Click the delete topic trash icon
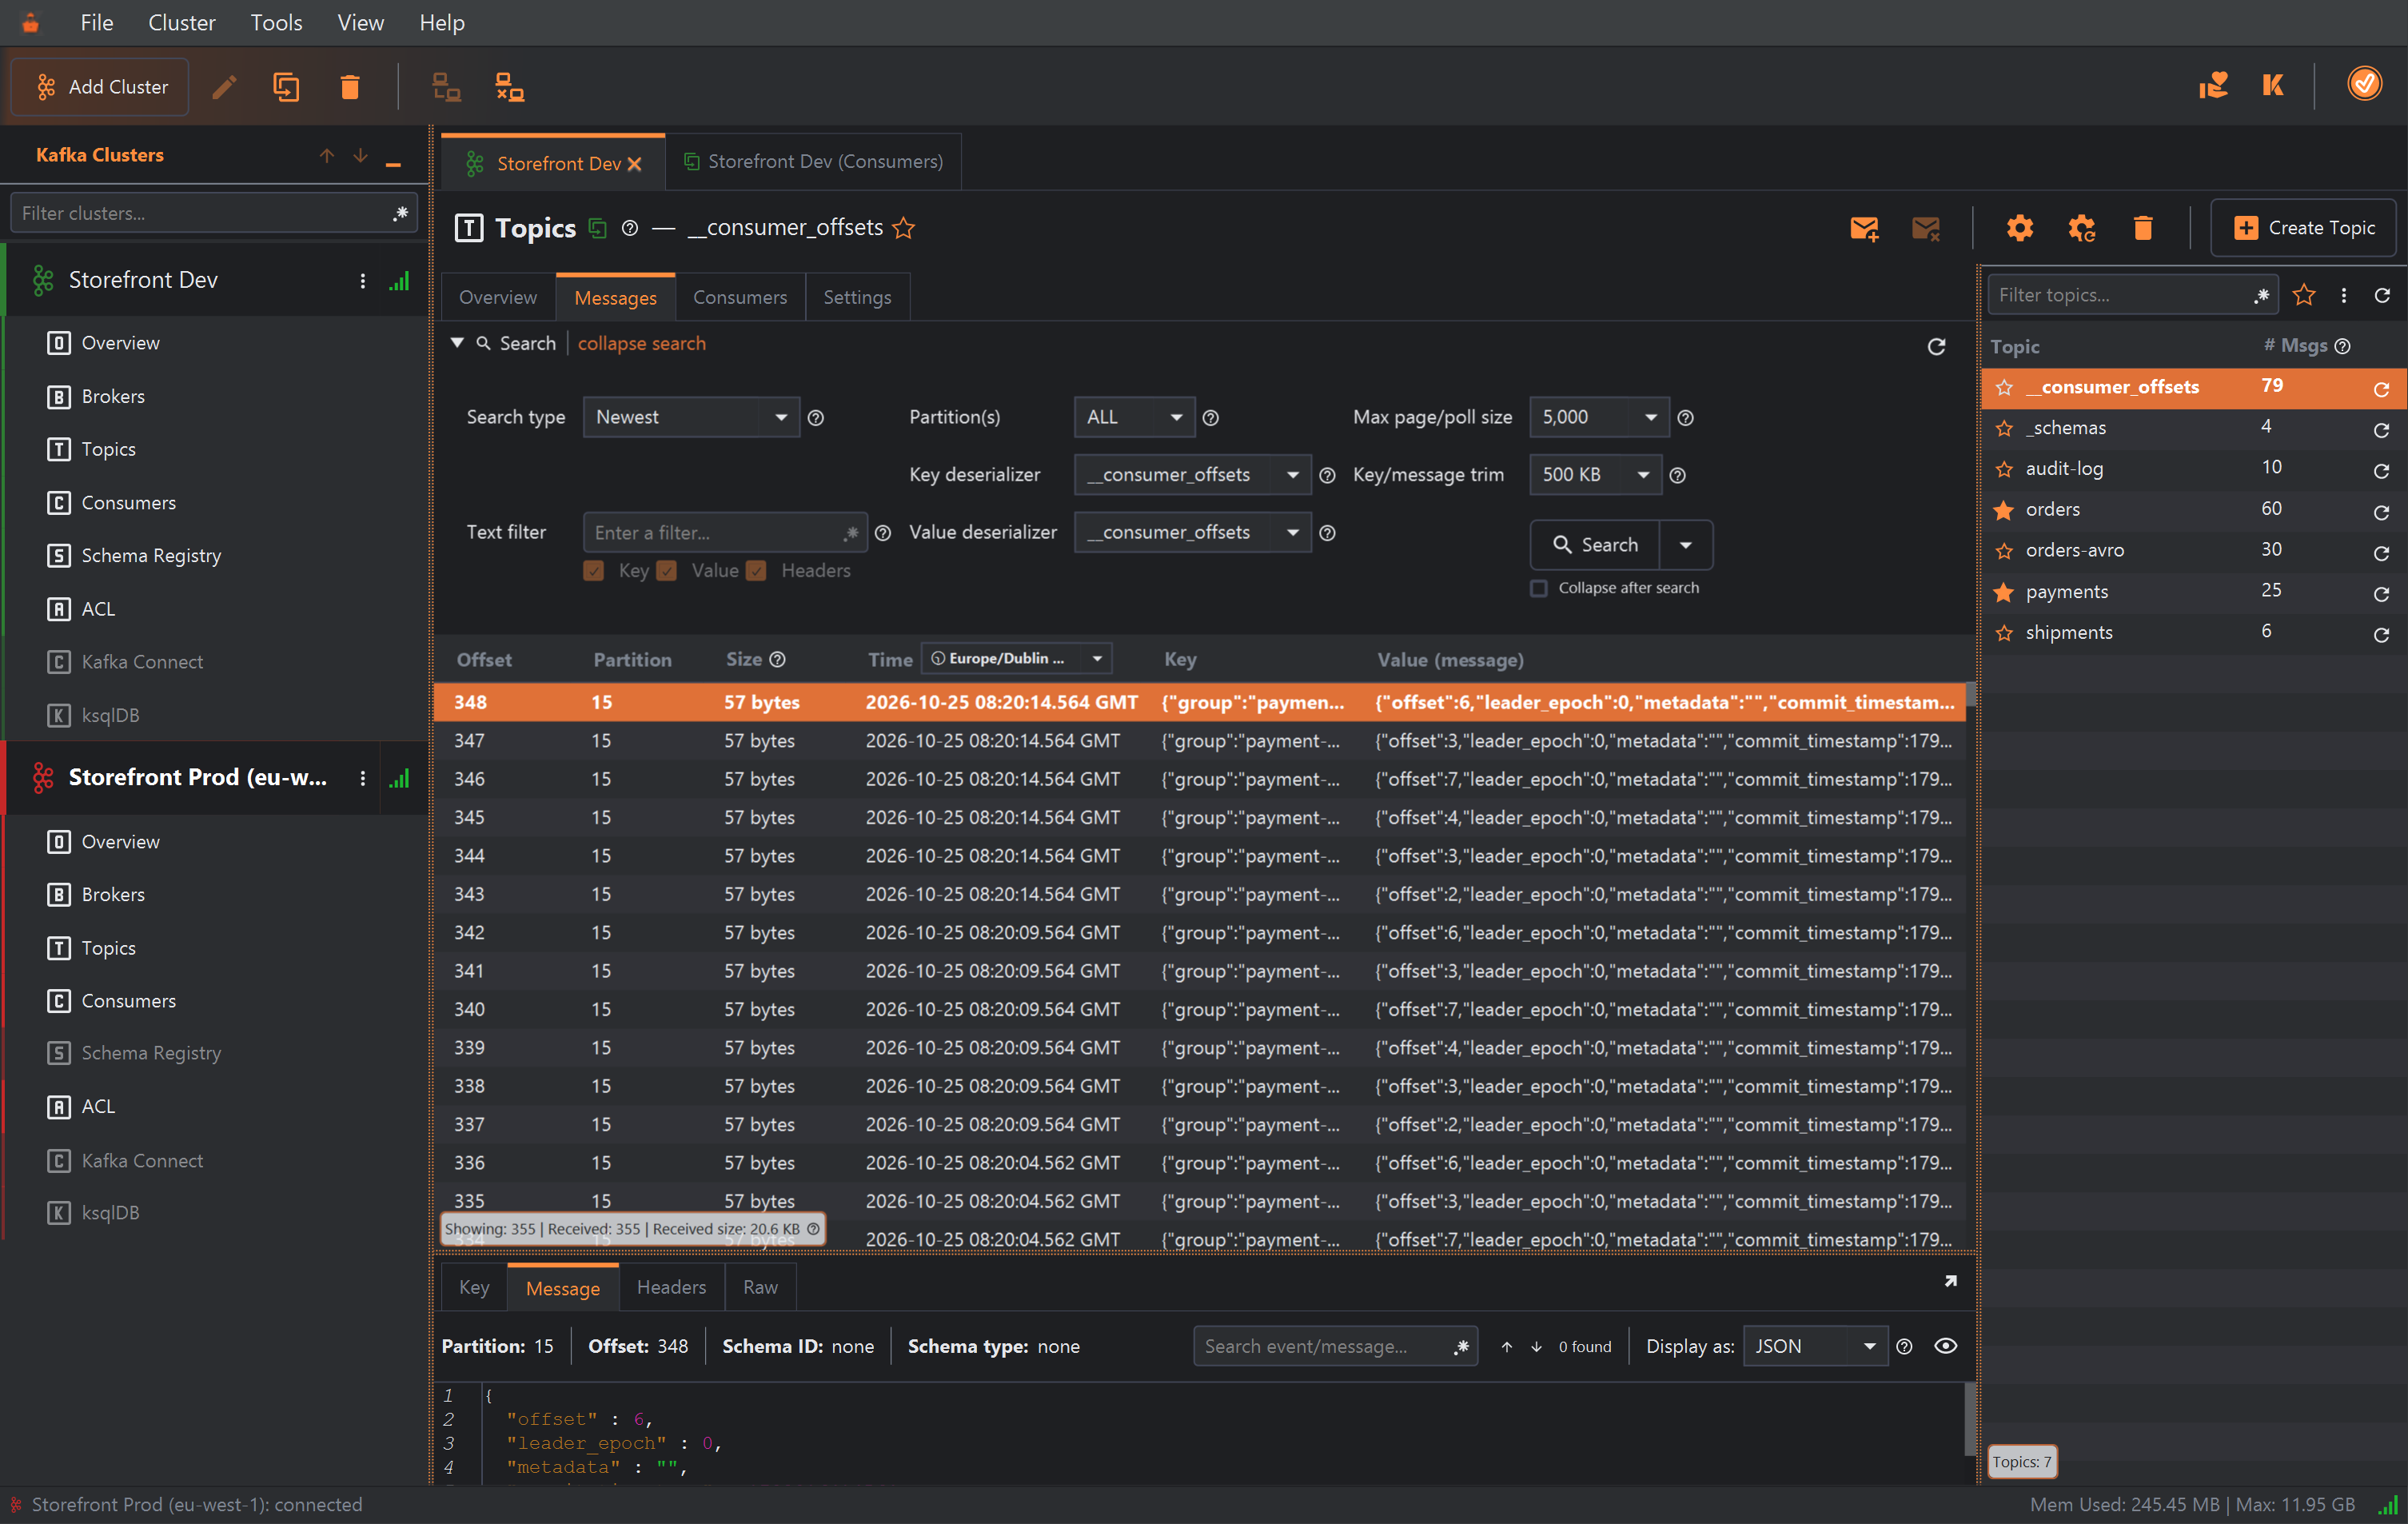The width and height of the screenshot is (2408, 1524). click(x=2142, y=228)
